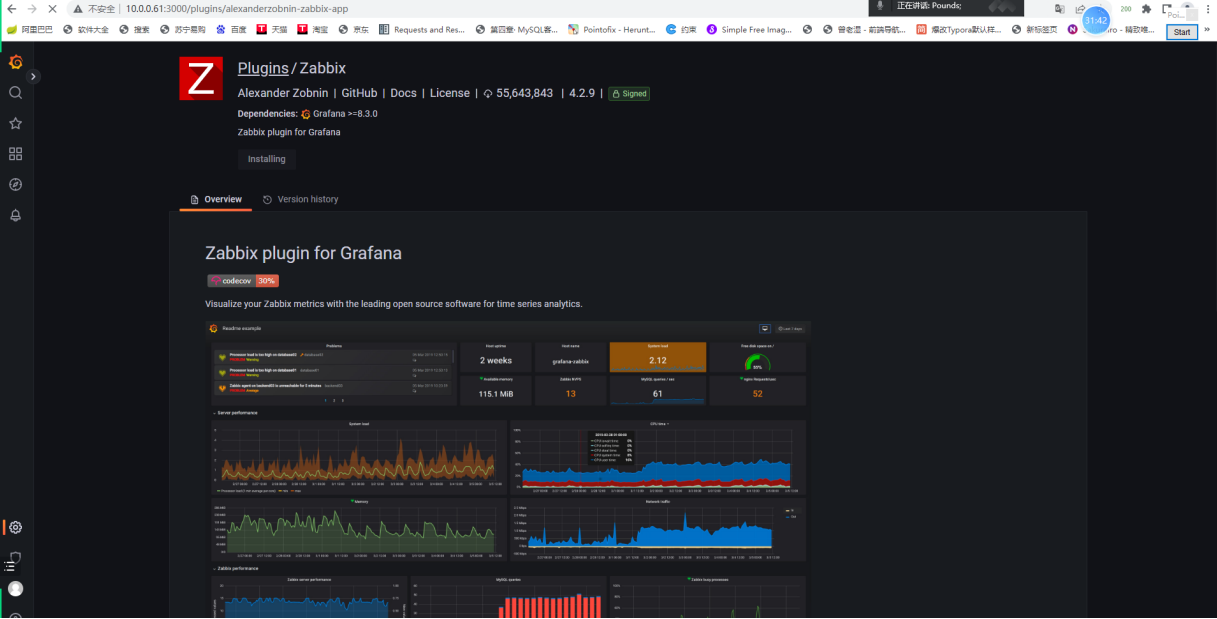Image resolution: width=1217 pixels, height=619 pixels.
Task: Click the Start button
Action: [x=1182, y=32]
